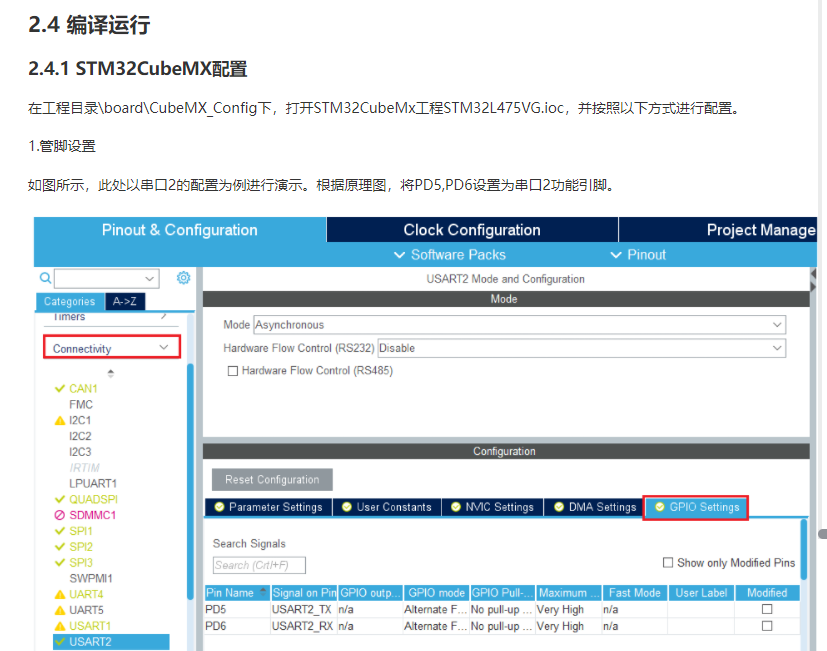827x651 pixels.
Task: Click the side panel collapse arrows at right edge
Action: tap(813, 280)
